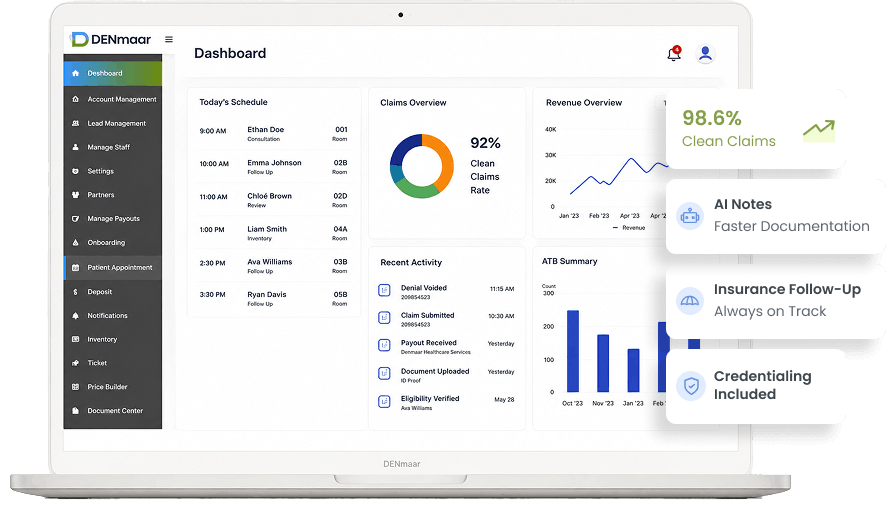Open Price Builder menu item label
The width and height of the screenshot is (889, 520).
pos(107,387)
